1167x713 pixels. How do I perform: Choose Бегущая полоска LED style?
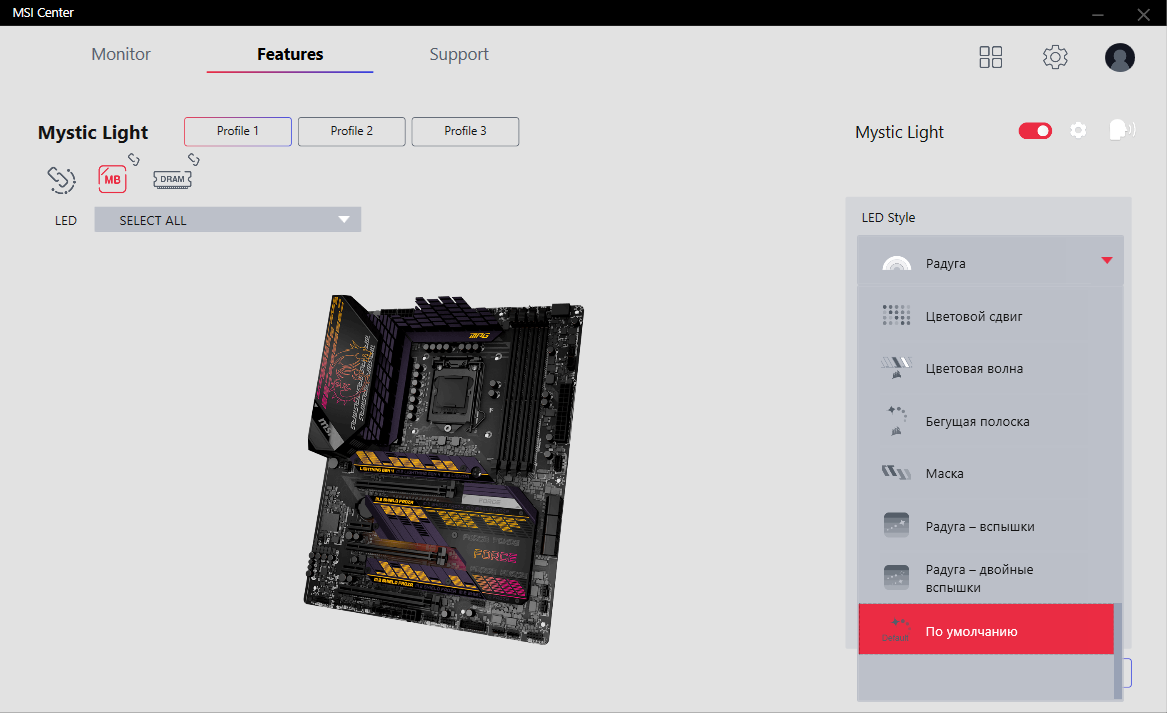(986, 421)
